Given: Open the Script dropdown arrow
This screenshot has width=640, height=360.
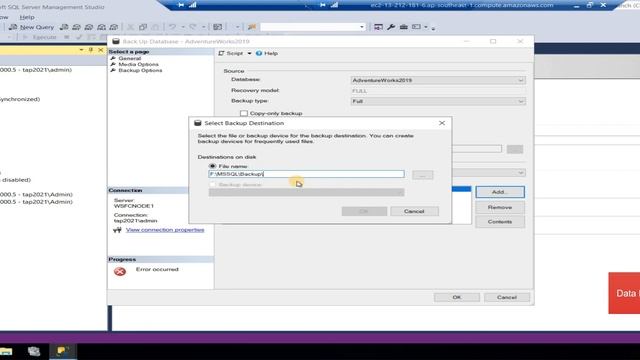Looking at the screenshot, I should click(249, 53).
